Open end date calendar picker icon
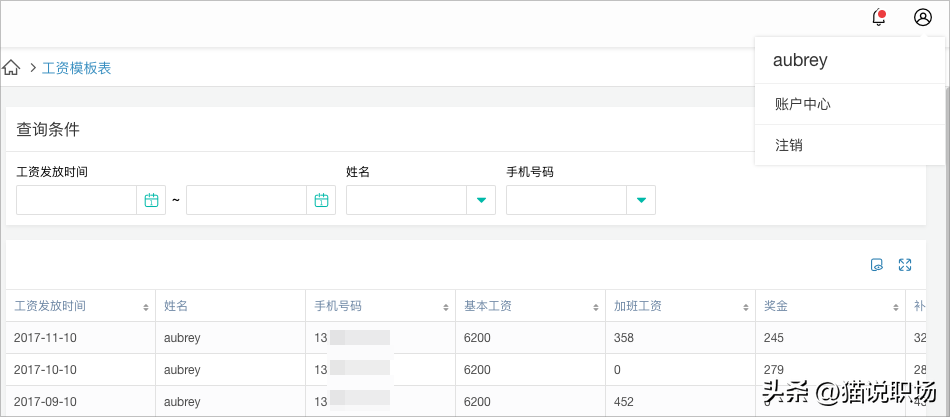The width and height of the screenshot is (950, 417). (x=321, y=200)
